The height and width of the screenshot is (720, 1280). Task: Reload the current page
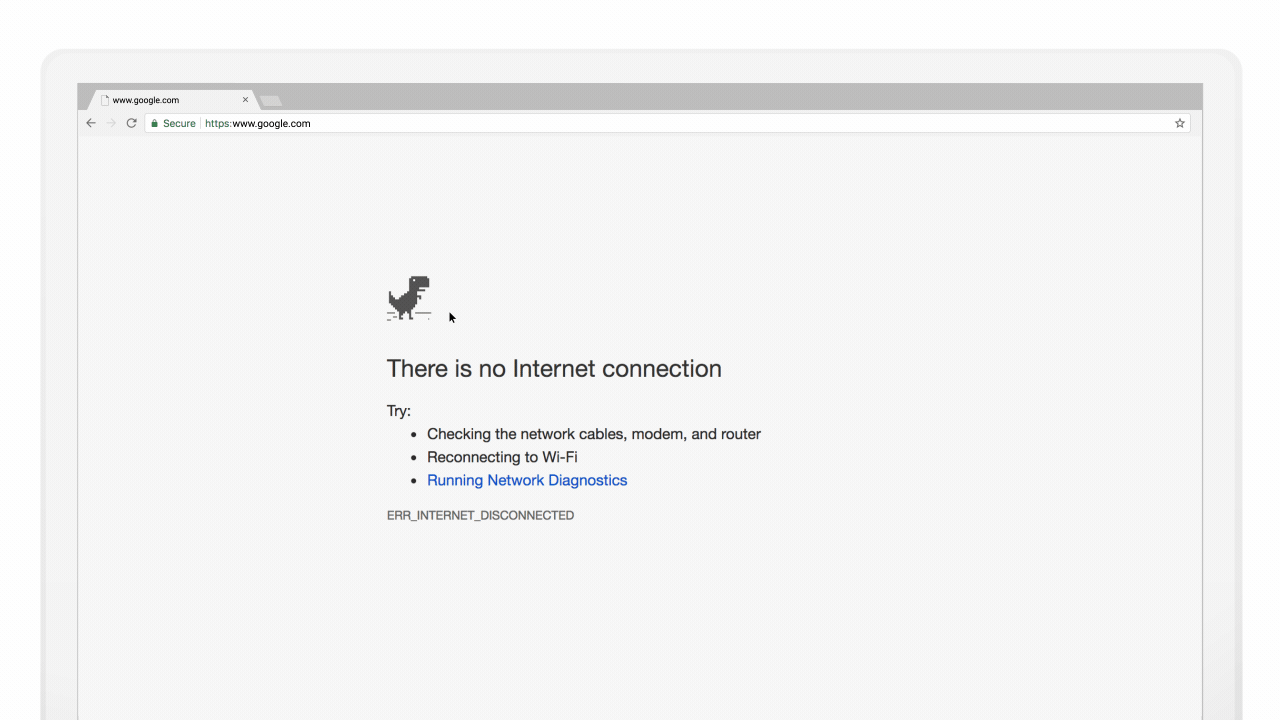(131, 123)
